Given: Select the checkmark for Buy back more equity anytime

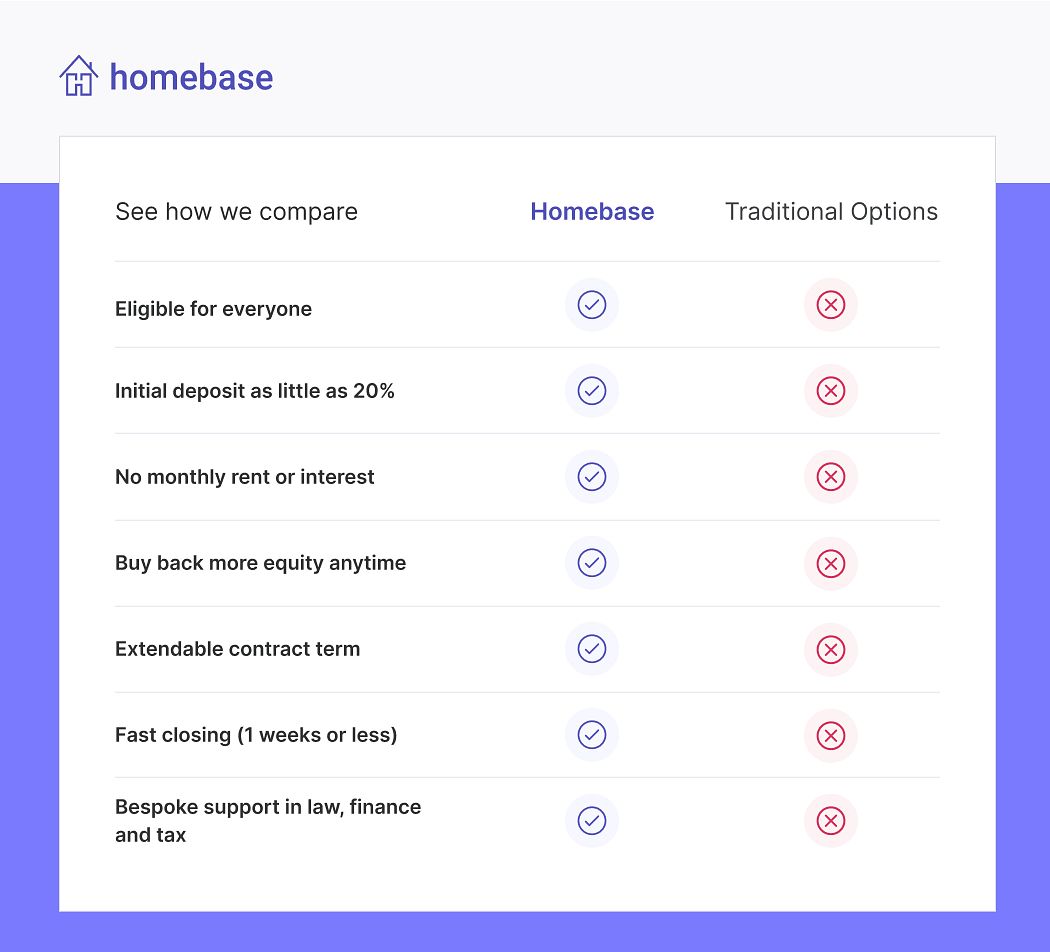Looking at the screenshot, I should [x=592, y=563].
